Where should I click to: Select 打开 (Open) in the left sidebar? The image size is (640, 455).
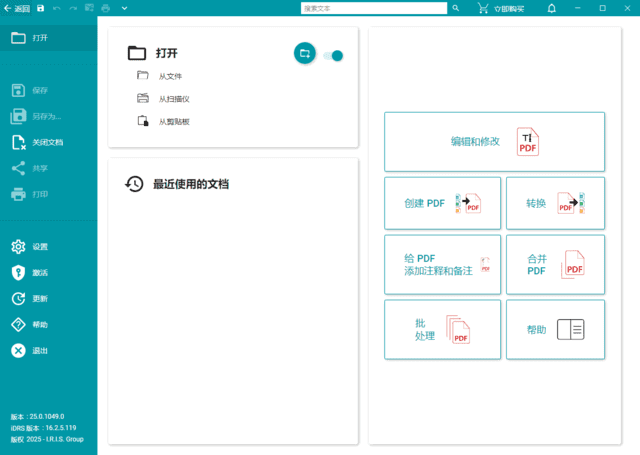40,38
